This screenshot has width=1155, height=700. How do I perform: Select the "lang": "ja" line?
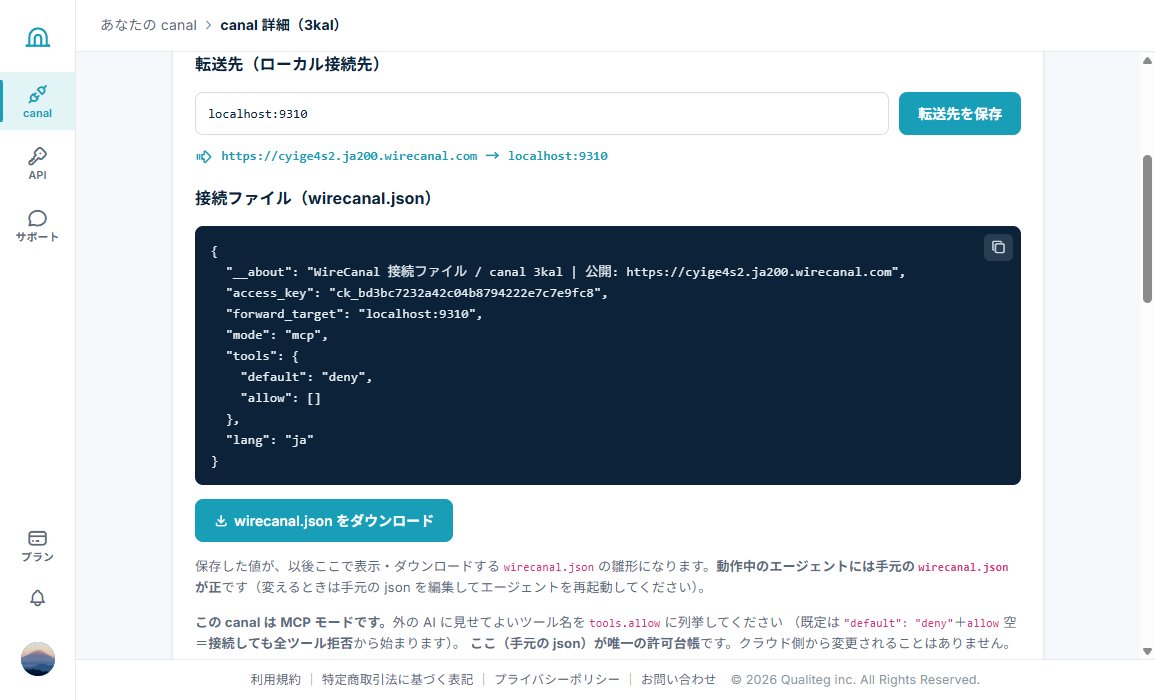pyautogui.click(x=270, y=440)
